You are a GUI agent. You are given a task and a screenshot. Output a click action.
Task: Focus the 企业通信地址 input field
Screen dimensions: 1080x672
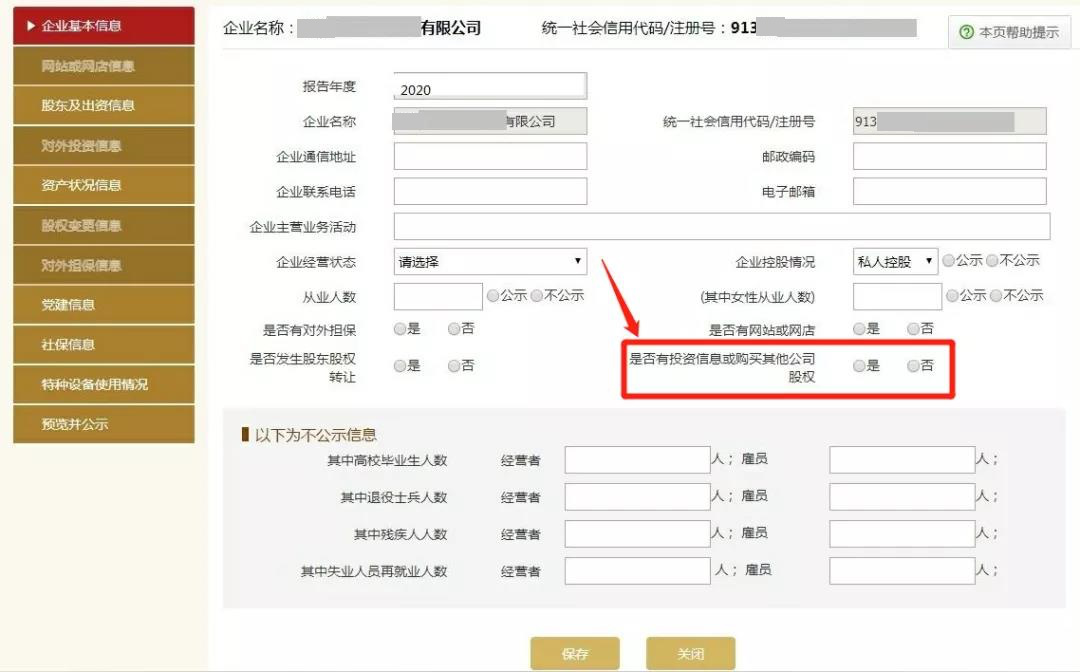pos(490,156)
